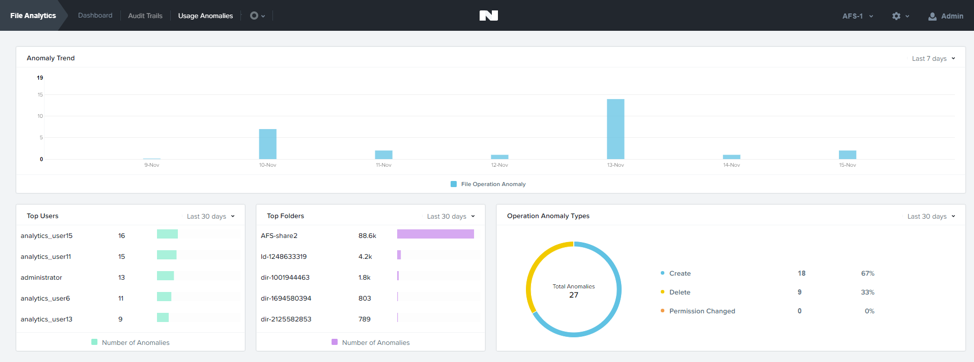Open the circle status dropdown icon
Image resolution: width=974 pixels, height=362 pixels.
coord(257,16)
